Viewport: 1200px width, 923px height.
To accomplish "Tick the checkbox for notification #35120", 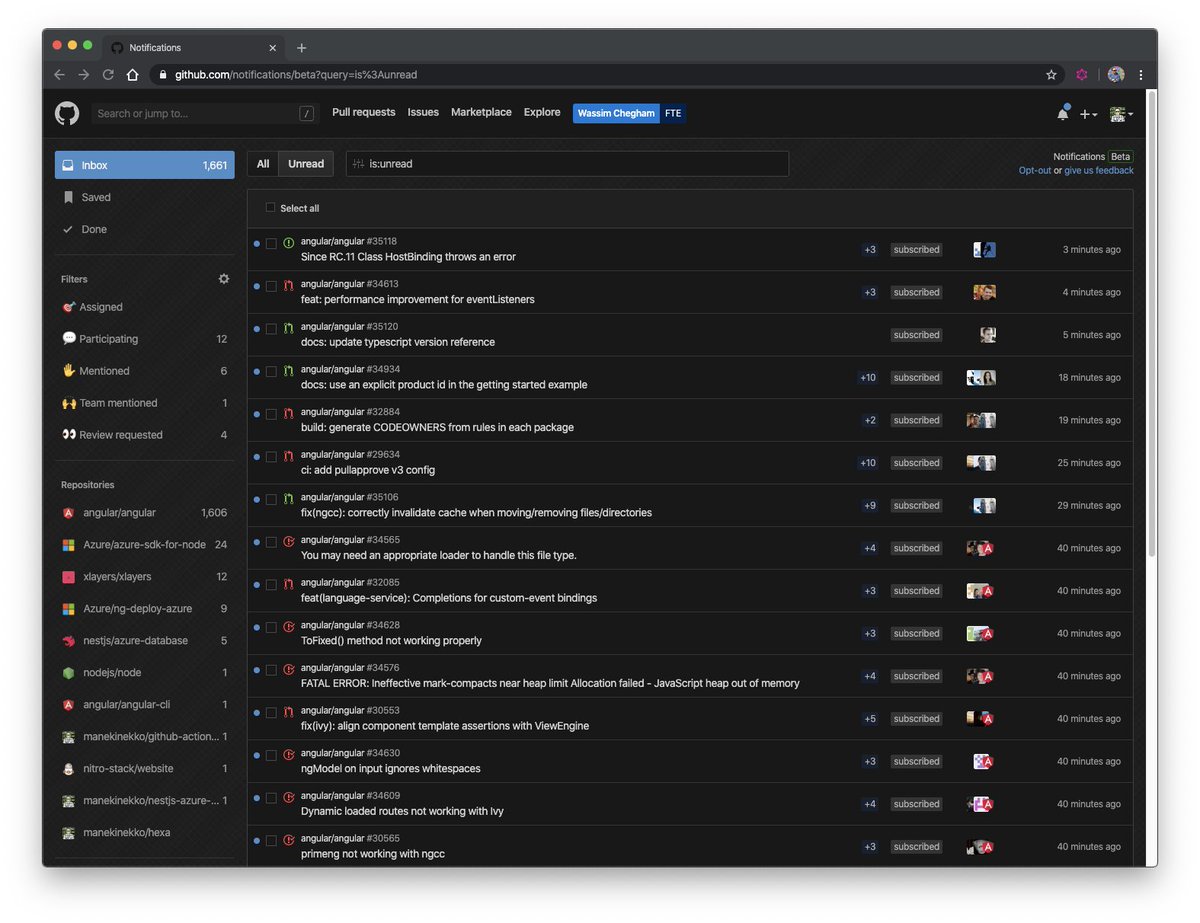I will pos(271,329).
